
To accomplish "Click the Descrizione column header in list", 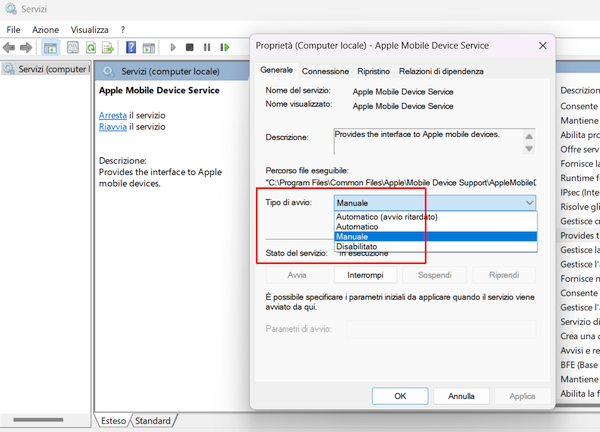I will pyautogui.click(x=579, y=90).
